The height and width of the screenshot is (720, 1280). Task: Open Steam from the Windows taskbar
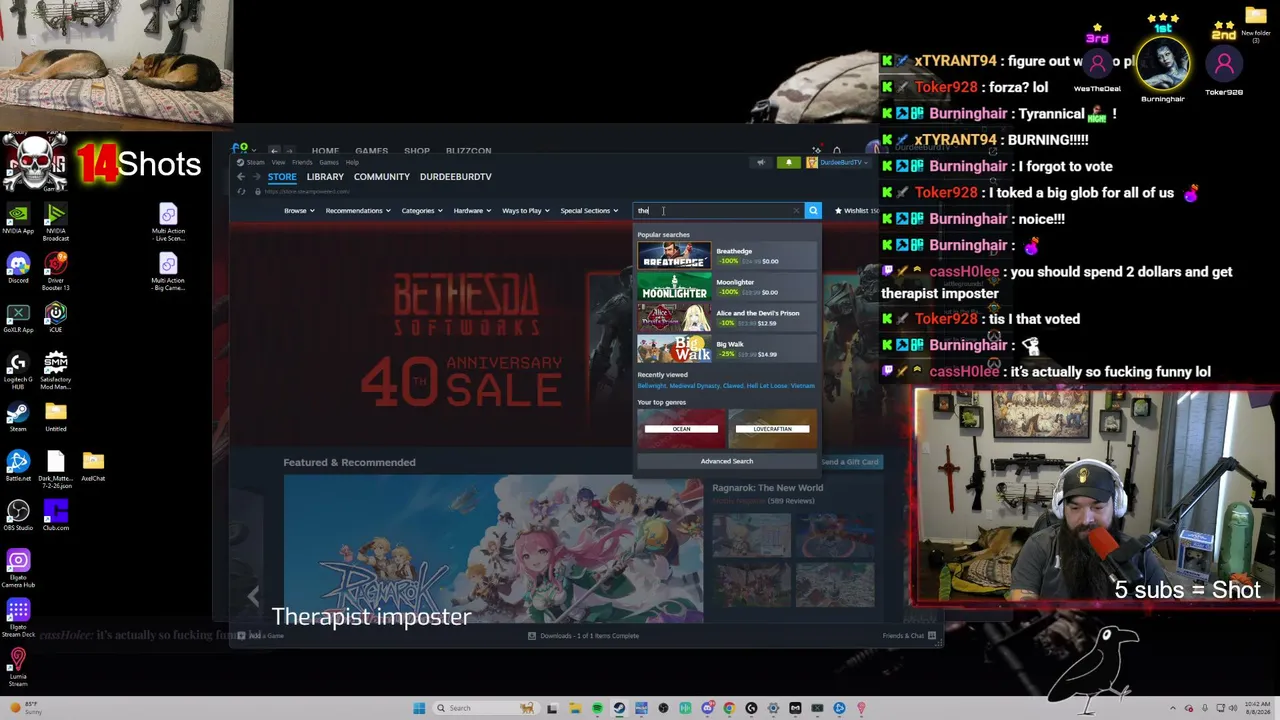(619, 708)
